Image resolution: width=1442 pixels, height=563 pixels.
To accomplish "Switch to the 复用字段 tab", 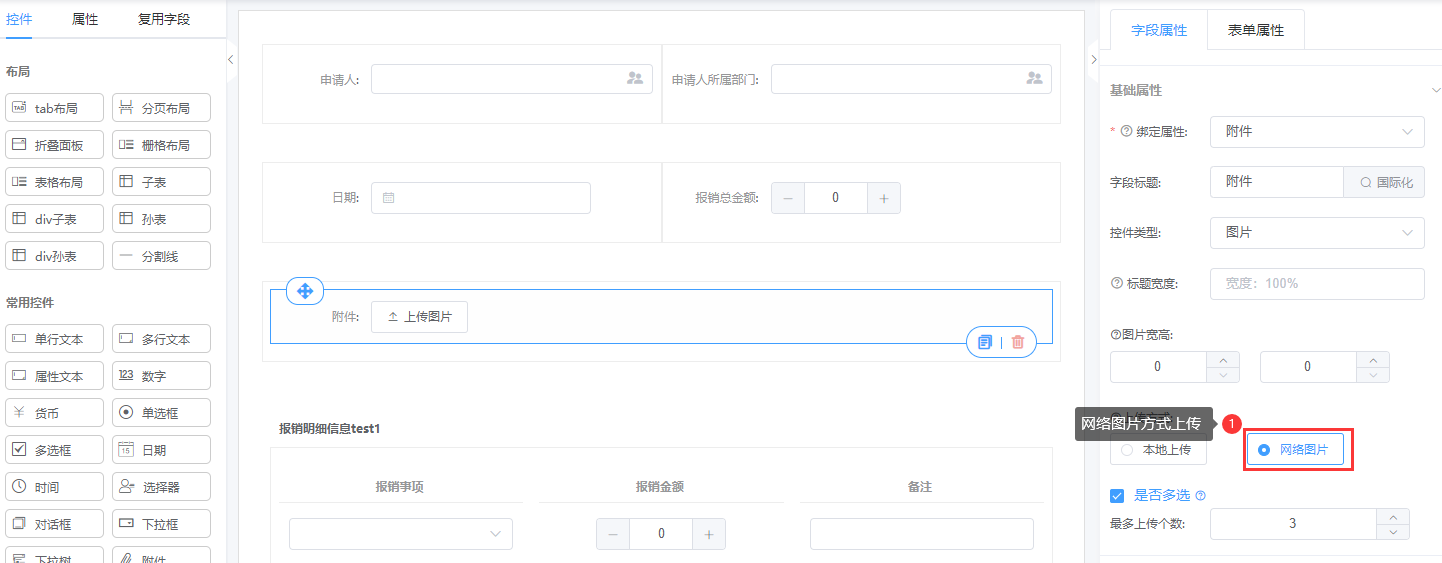I will [x=164, y=19].
